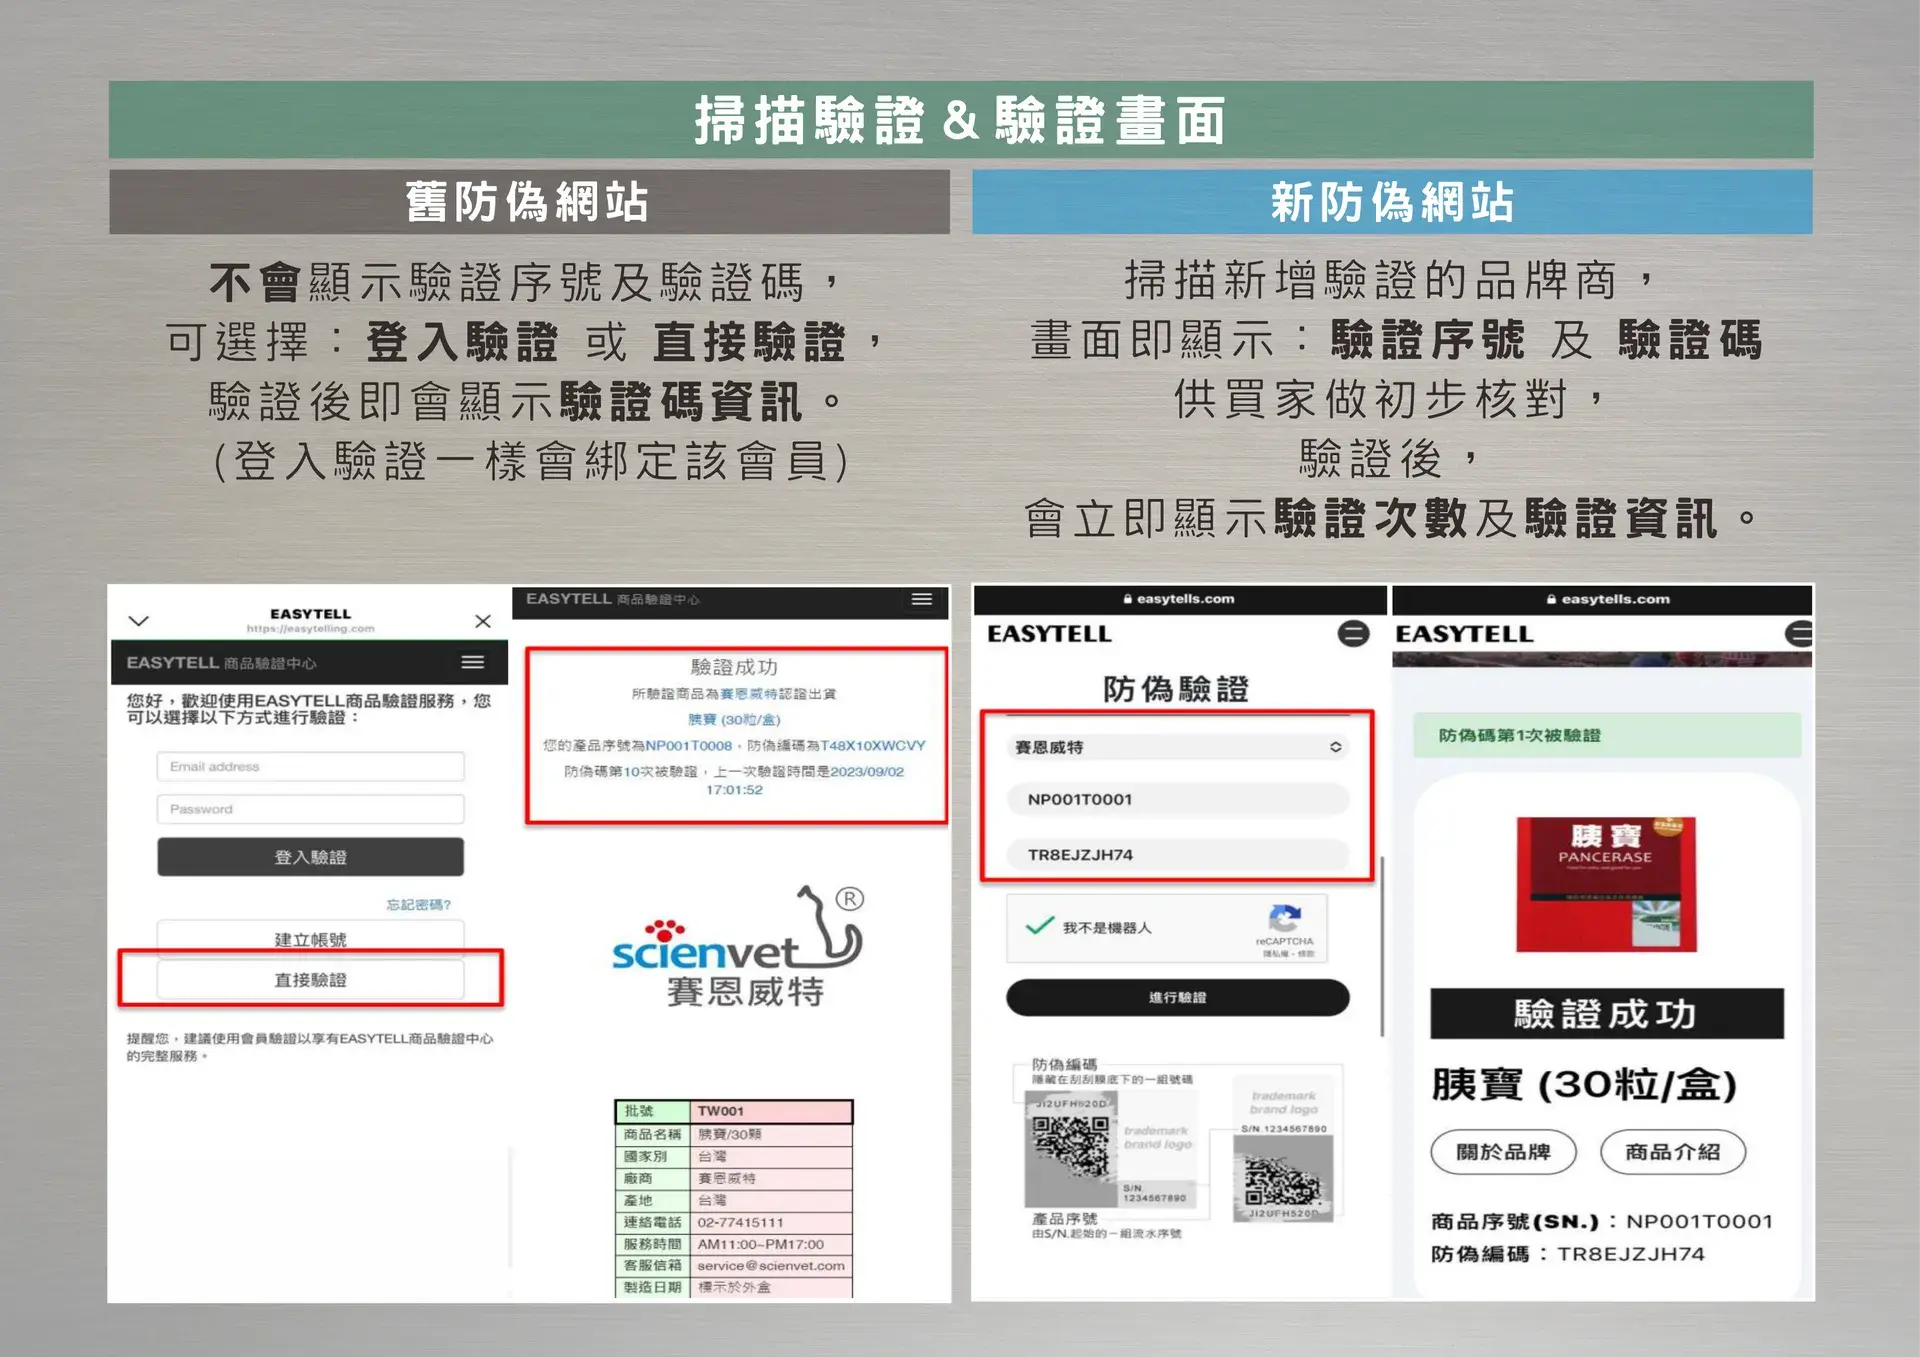Open the hamburger menu above the 驗證成功 result
This screenshot has width=1920, height=1357.
[922, 599]
